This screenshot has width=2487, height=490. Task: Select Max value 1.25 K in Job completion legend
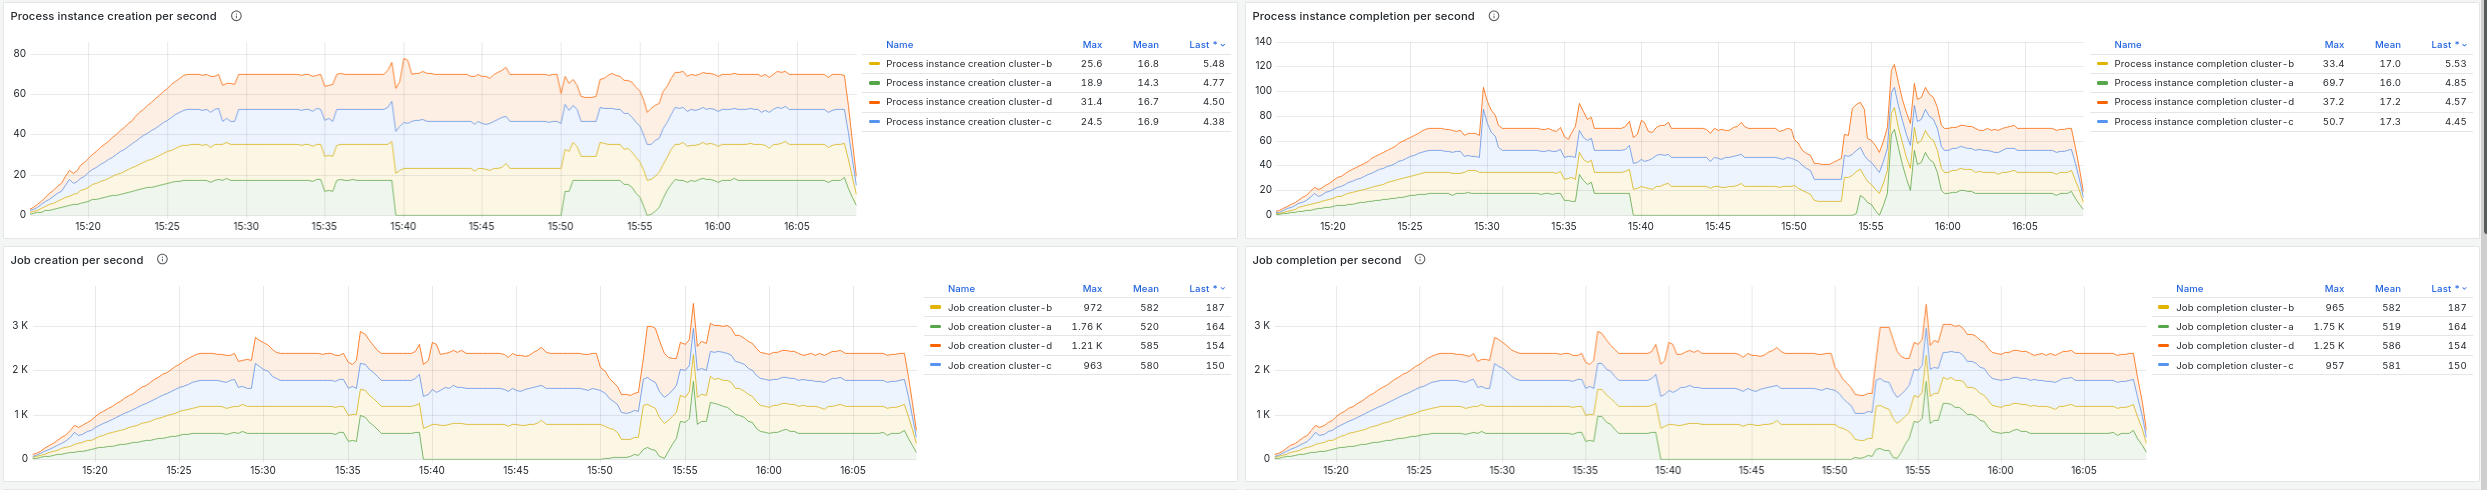click(2328, 346)
